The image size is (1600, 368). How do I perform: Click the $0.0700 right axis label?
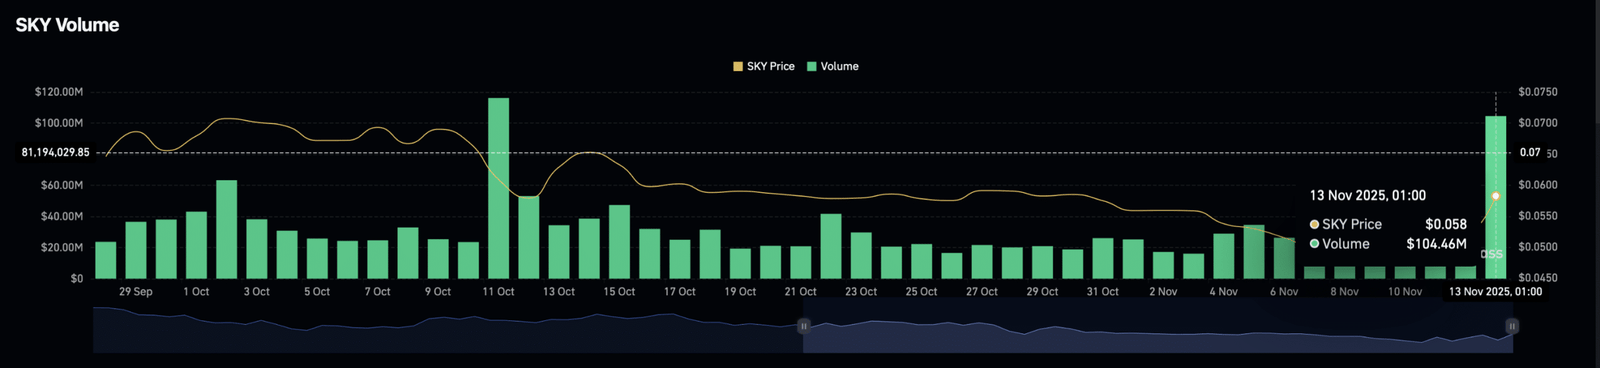[1538, 123]
